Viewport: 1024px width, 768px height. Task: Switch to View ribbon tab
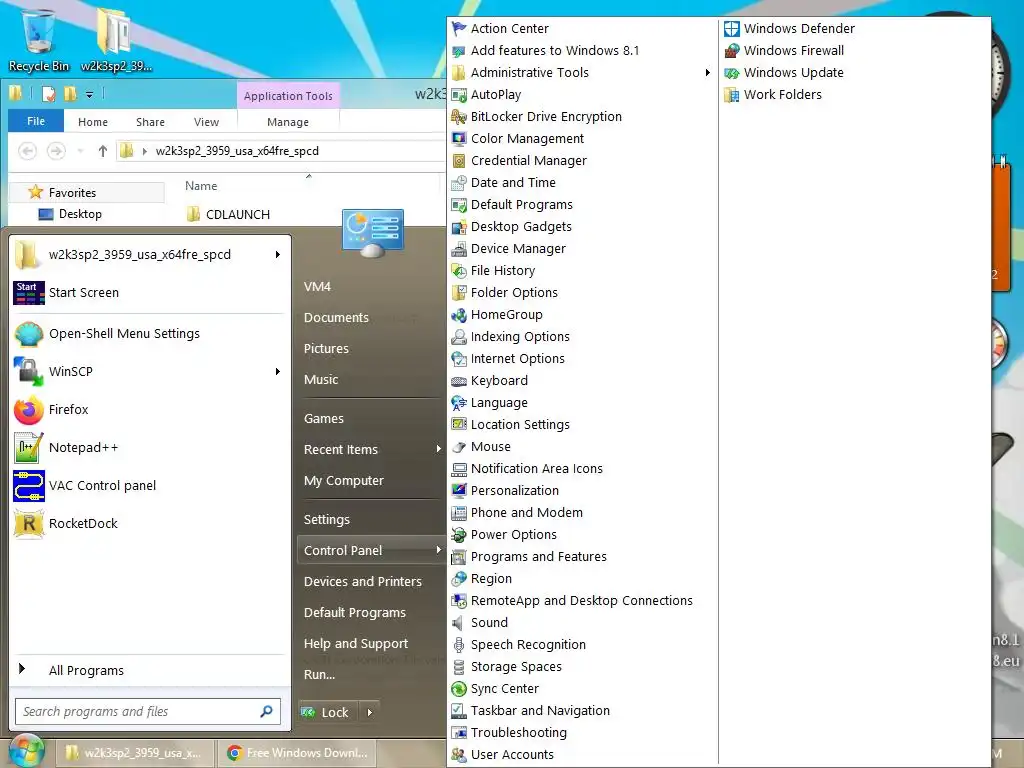(x=206, y=122)
